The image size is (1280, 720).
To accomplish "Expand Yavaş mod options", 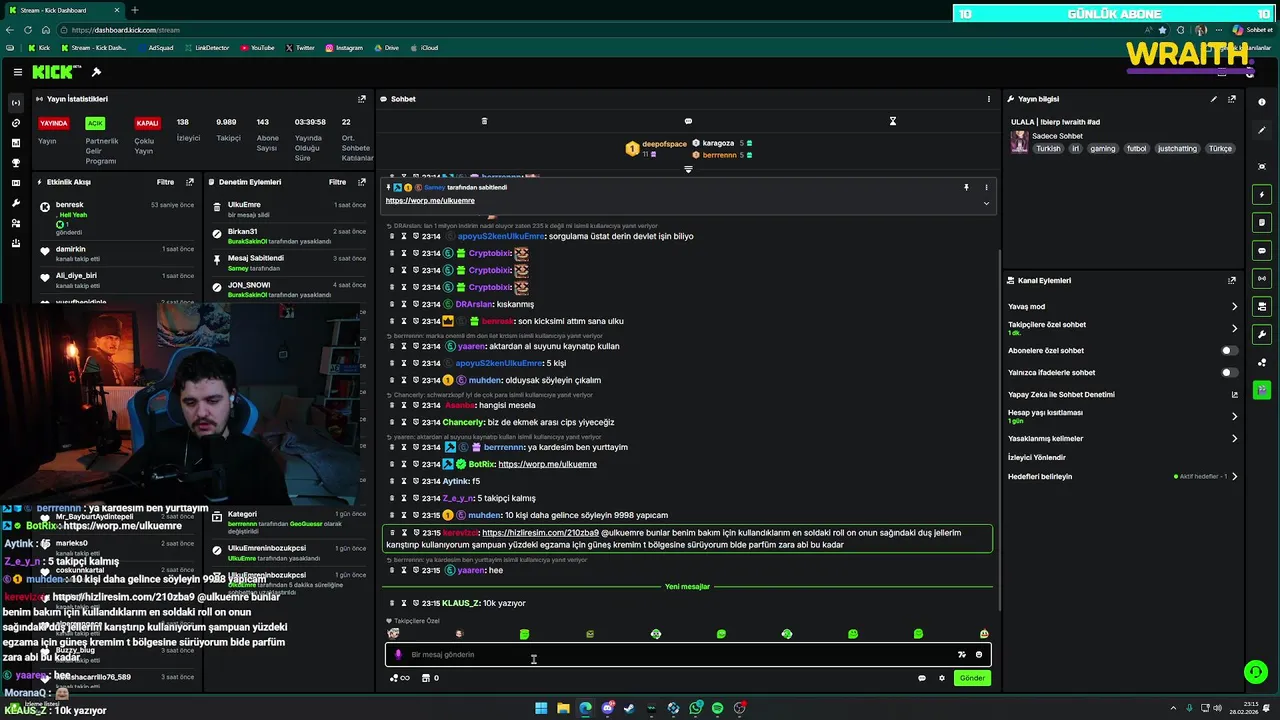I will (1234, 307).
